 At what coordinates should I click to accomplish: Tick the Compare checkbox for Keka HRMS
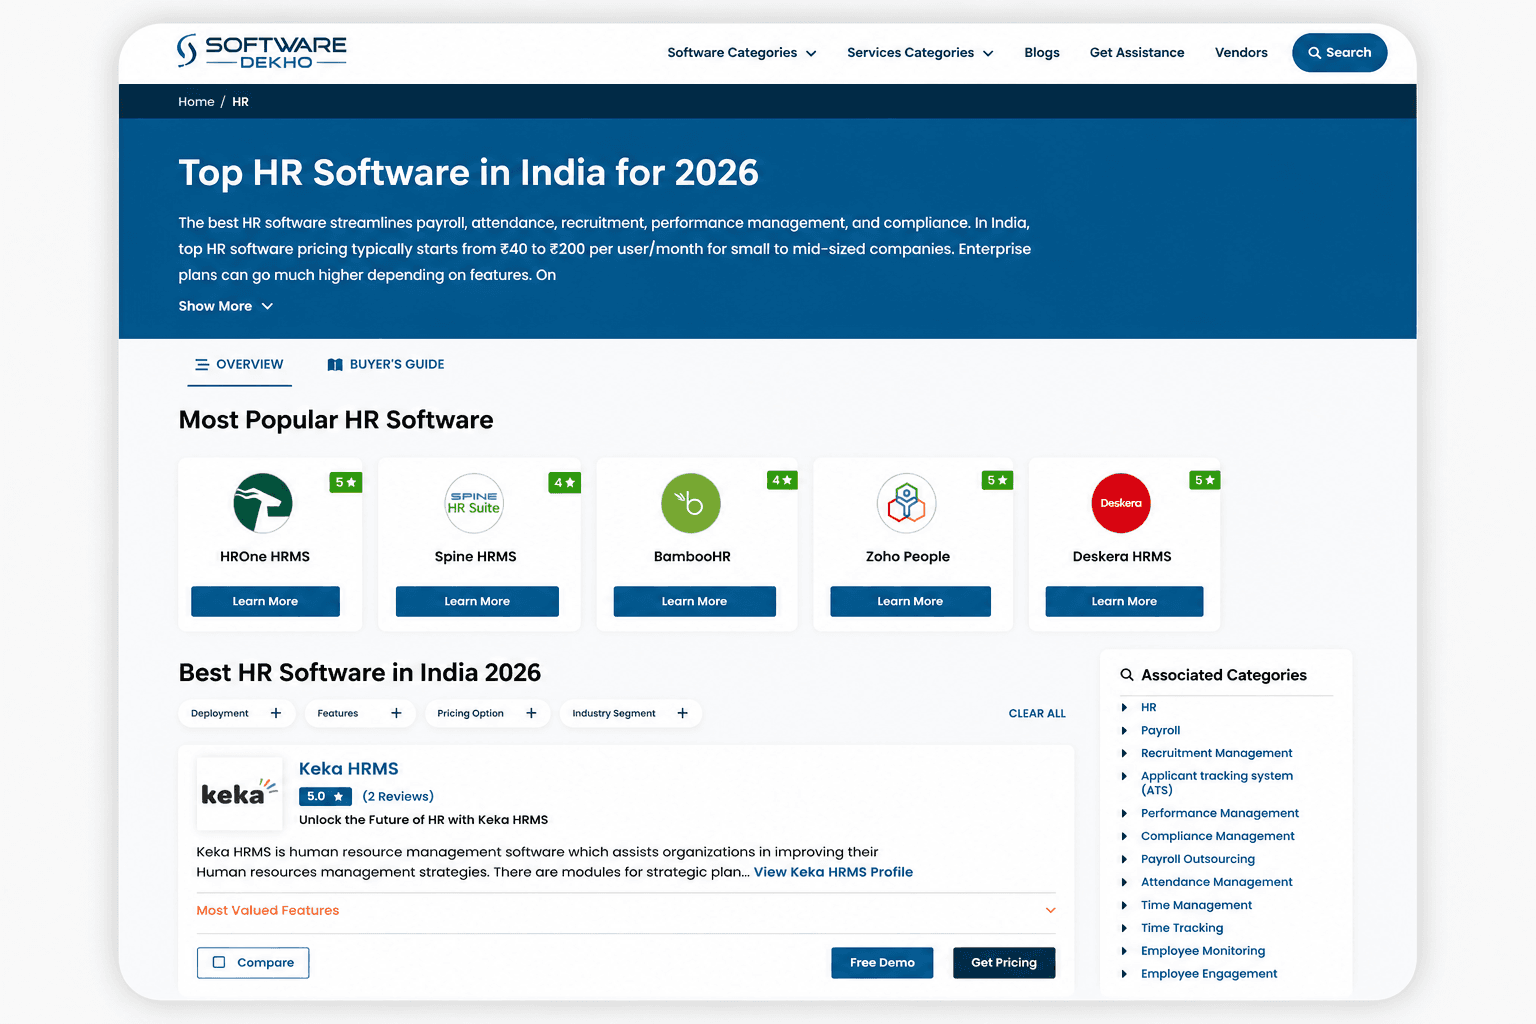tap(219, 962)
